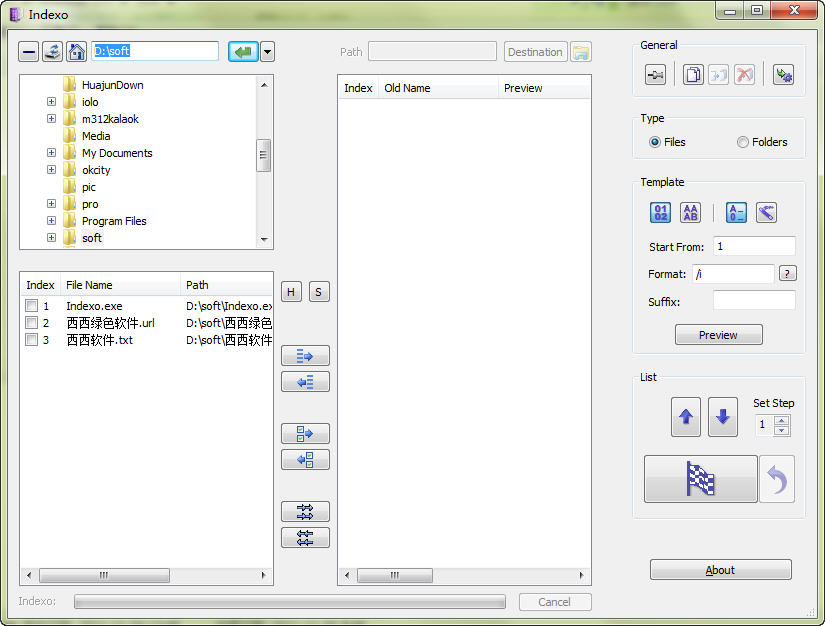
Task: Check the Indexo.exe file checkbox
Action: (32, 306)
